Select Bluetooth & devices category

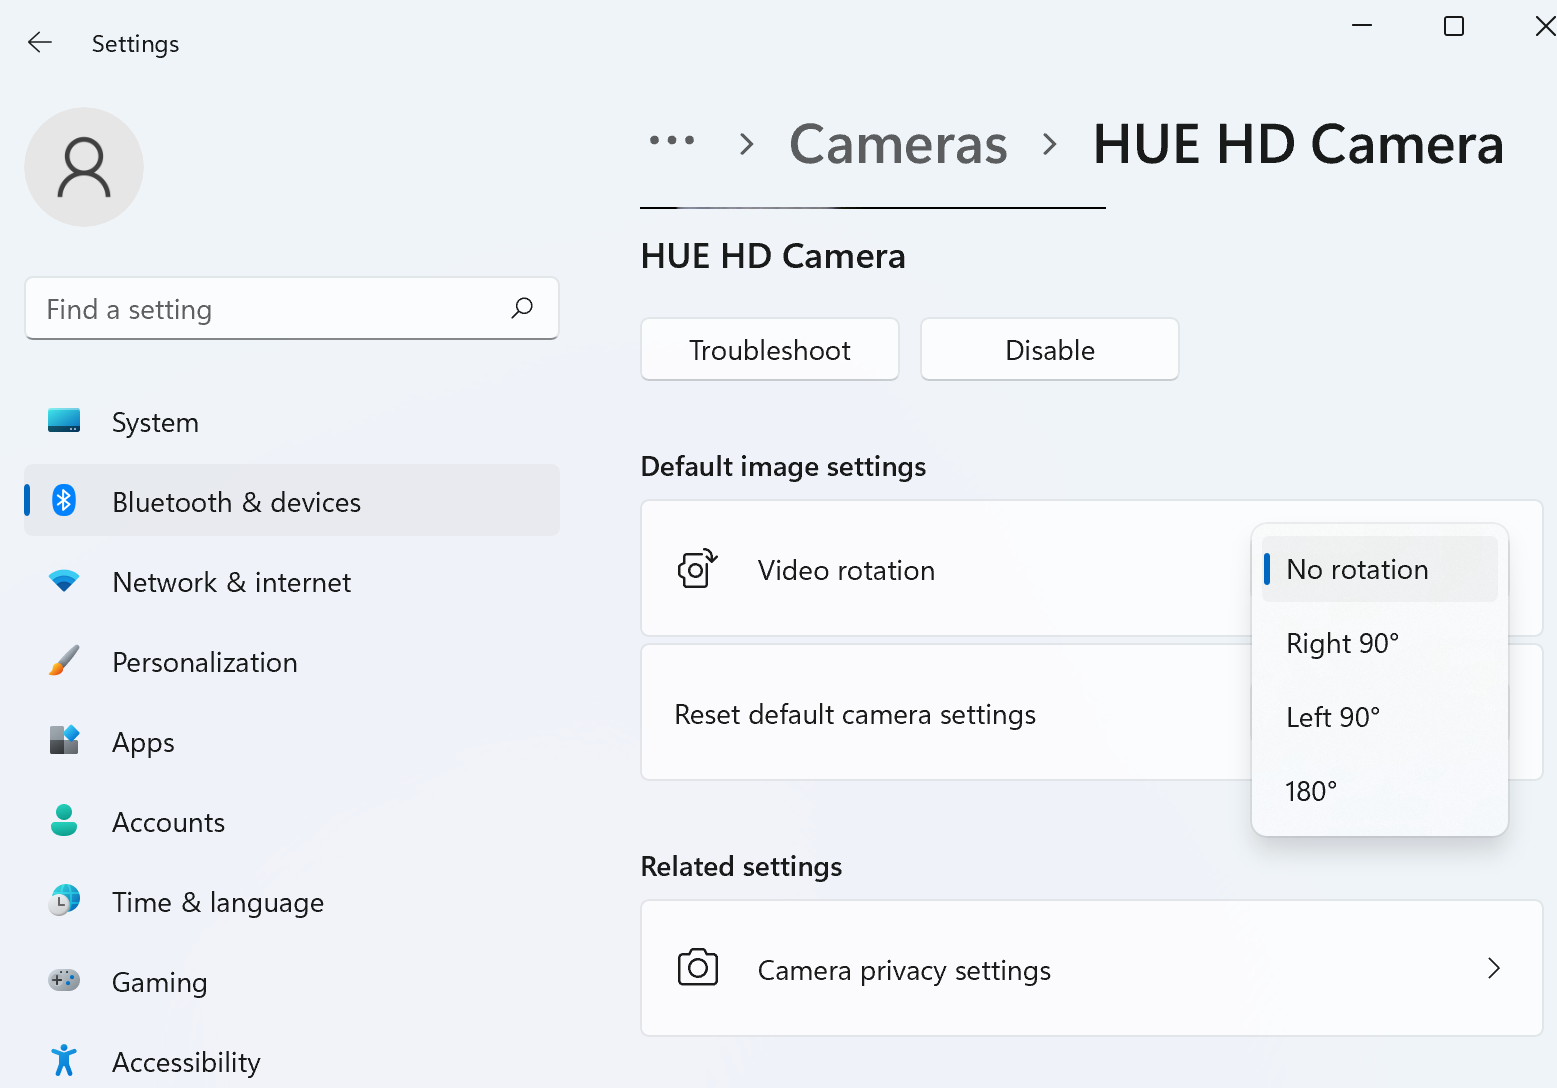pyautogui.click(x=292, y=500)
